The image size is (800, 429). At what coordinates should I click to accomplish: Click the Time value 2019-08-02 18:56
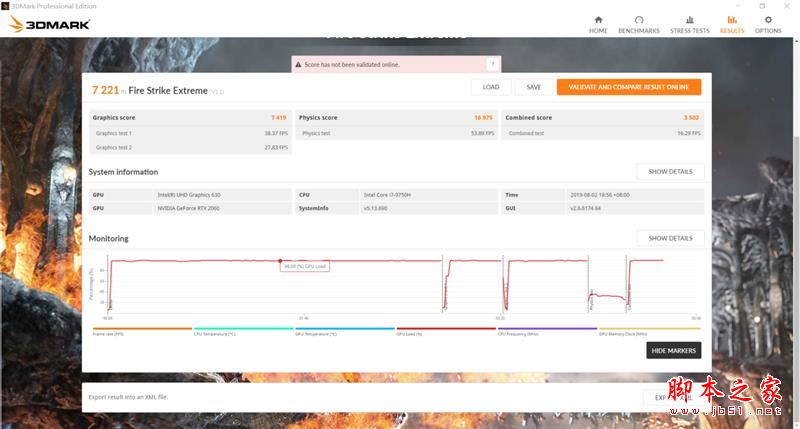click(x=600, y=195)
